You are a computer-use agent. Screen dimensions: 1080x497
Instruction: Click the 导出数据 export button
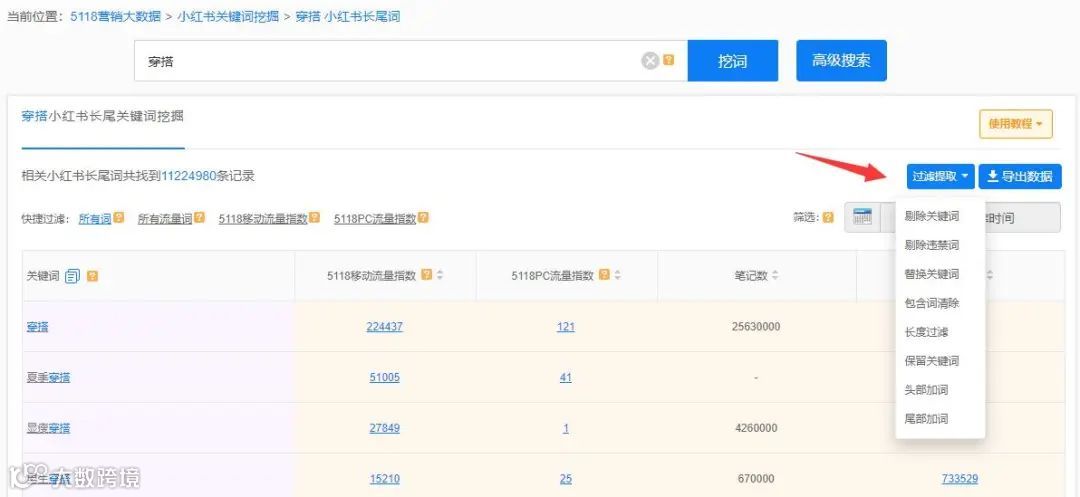click(x=1020, y=177)
